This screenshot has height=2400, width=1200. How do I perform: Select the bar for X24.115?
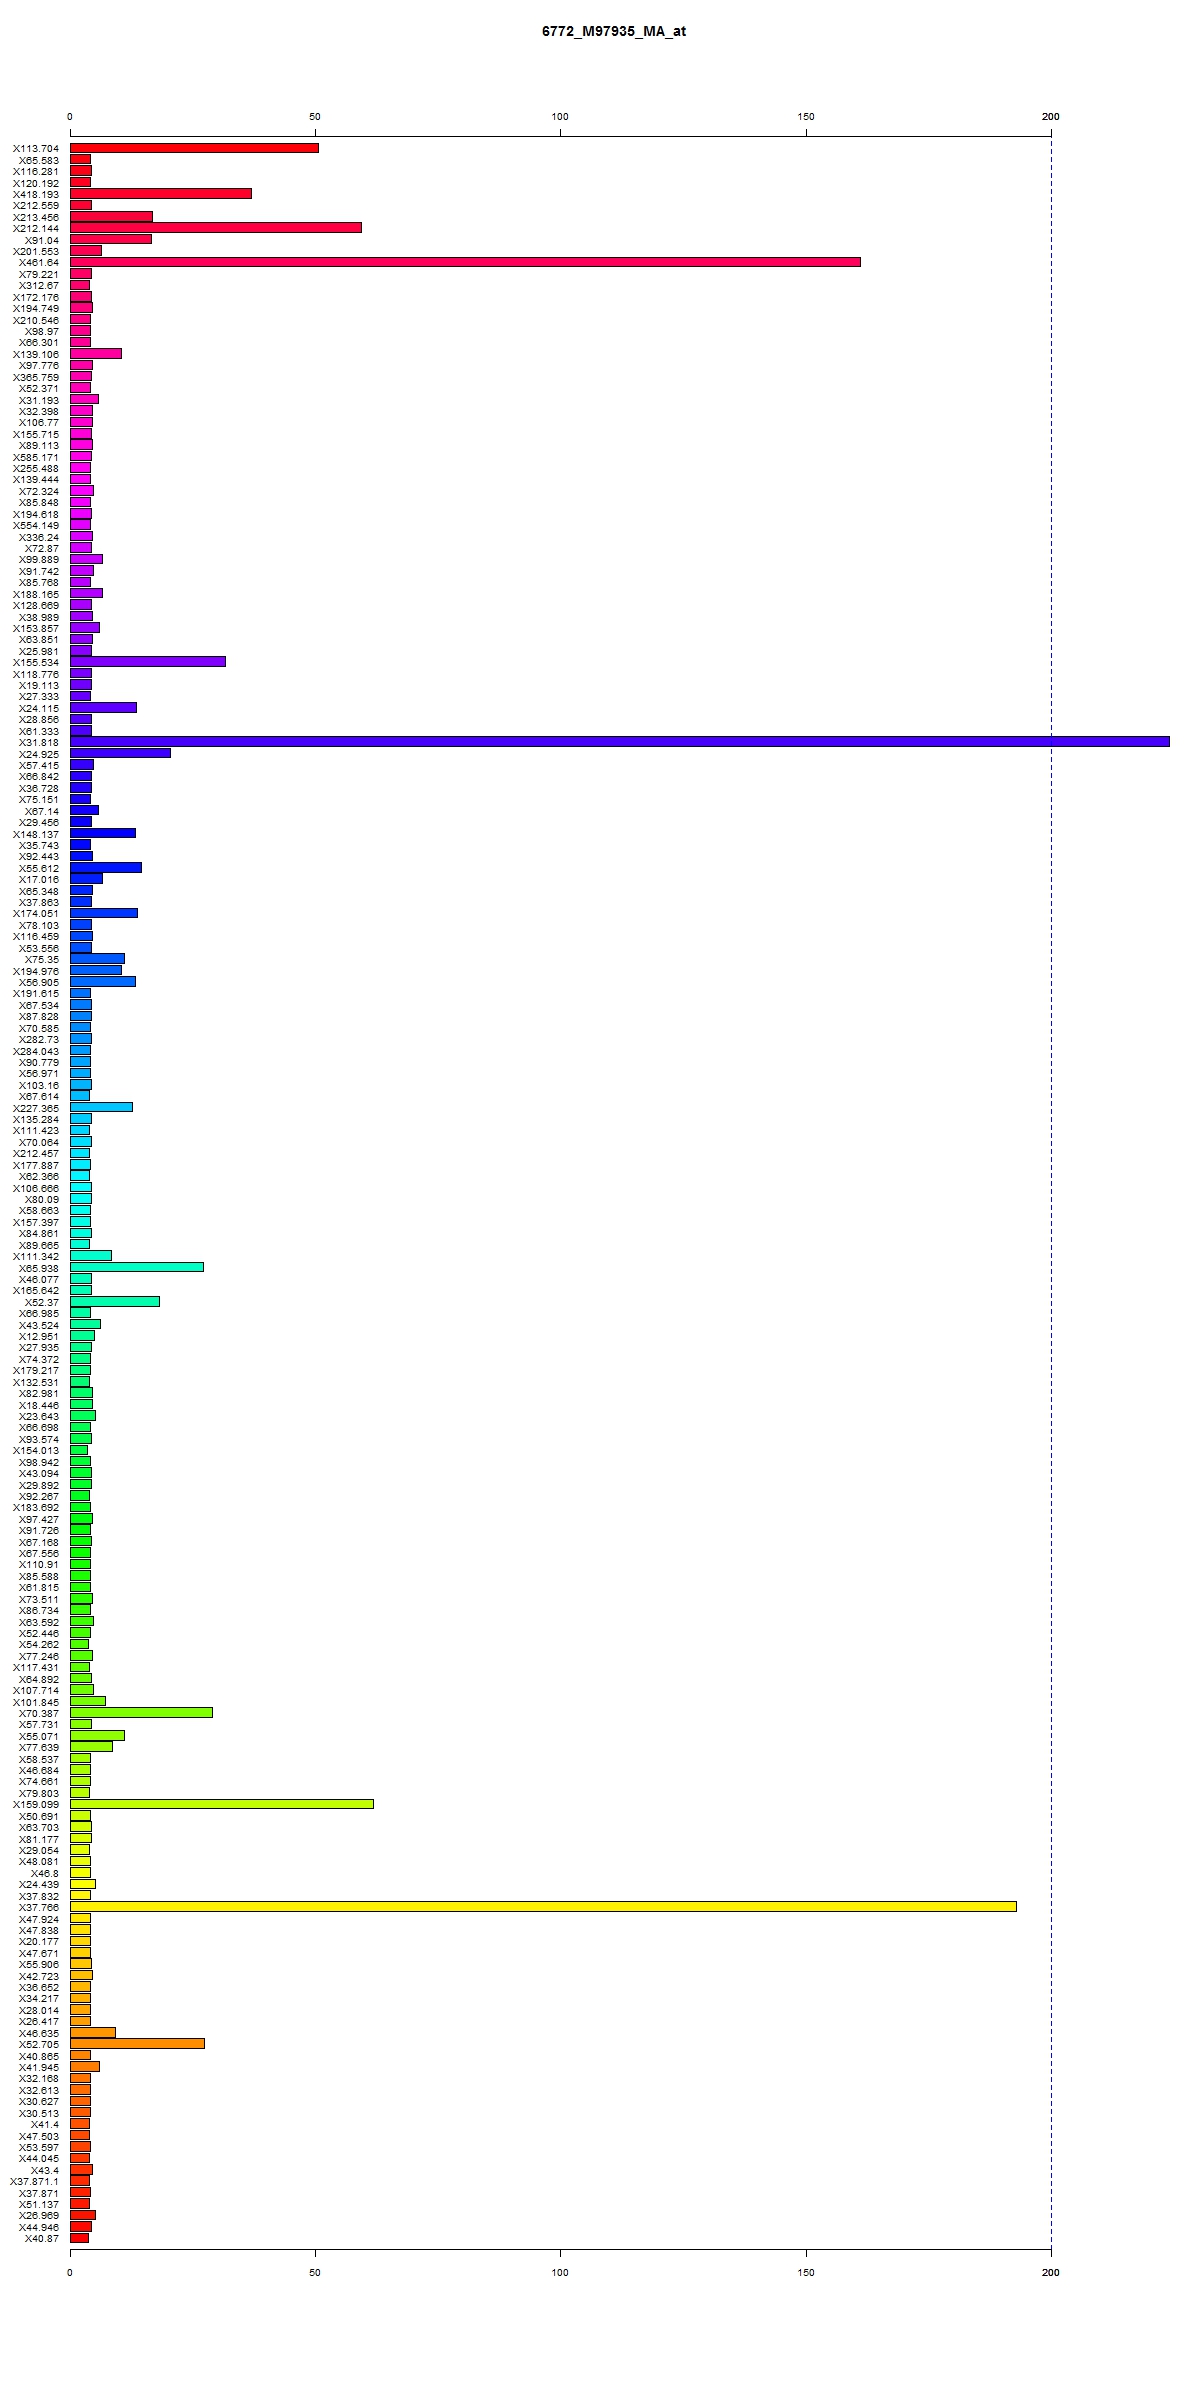103,707
